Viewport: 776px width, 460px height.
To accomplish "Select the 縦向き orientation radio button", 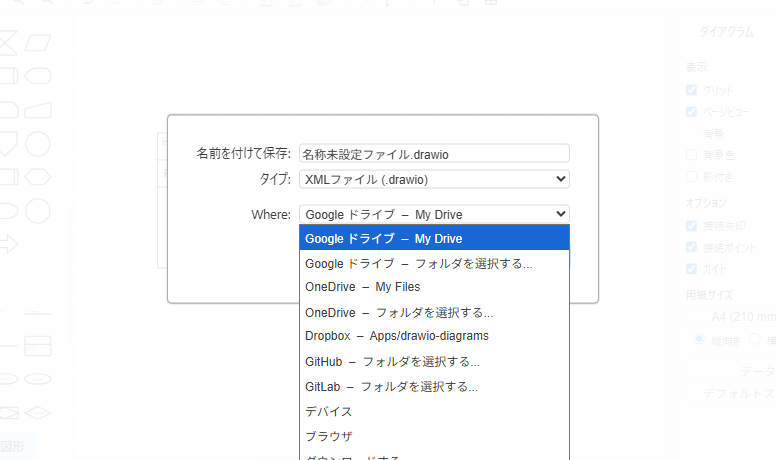I will pos(699,340).
